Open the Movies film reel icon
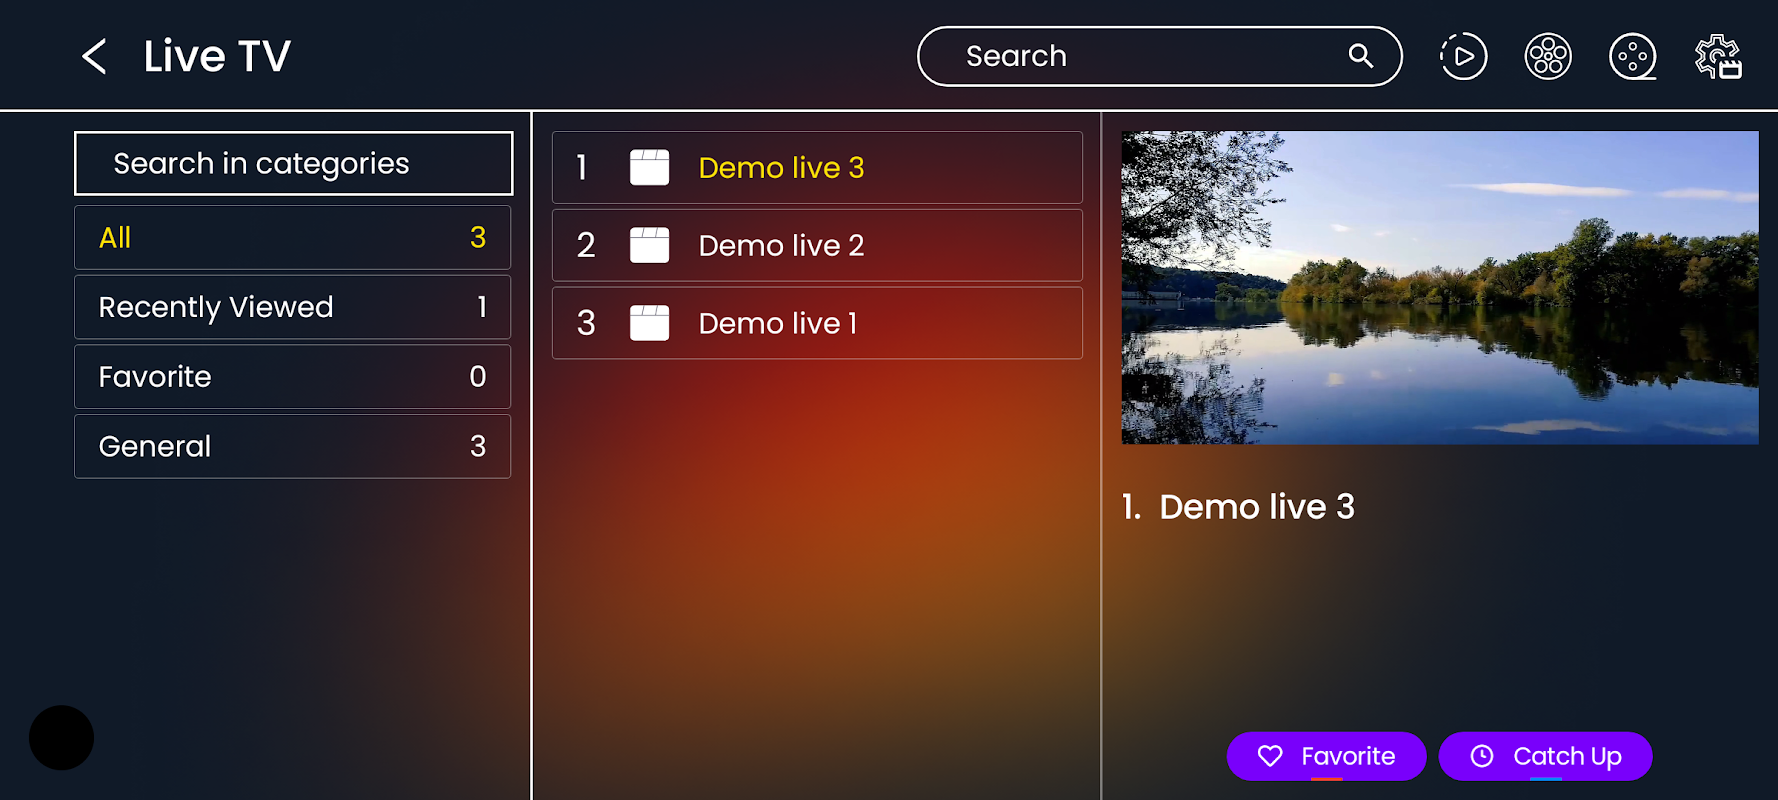 point(1548,56)
